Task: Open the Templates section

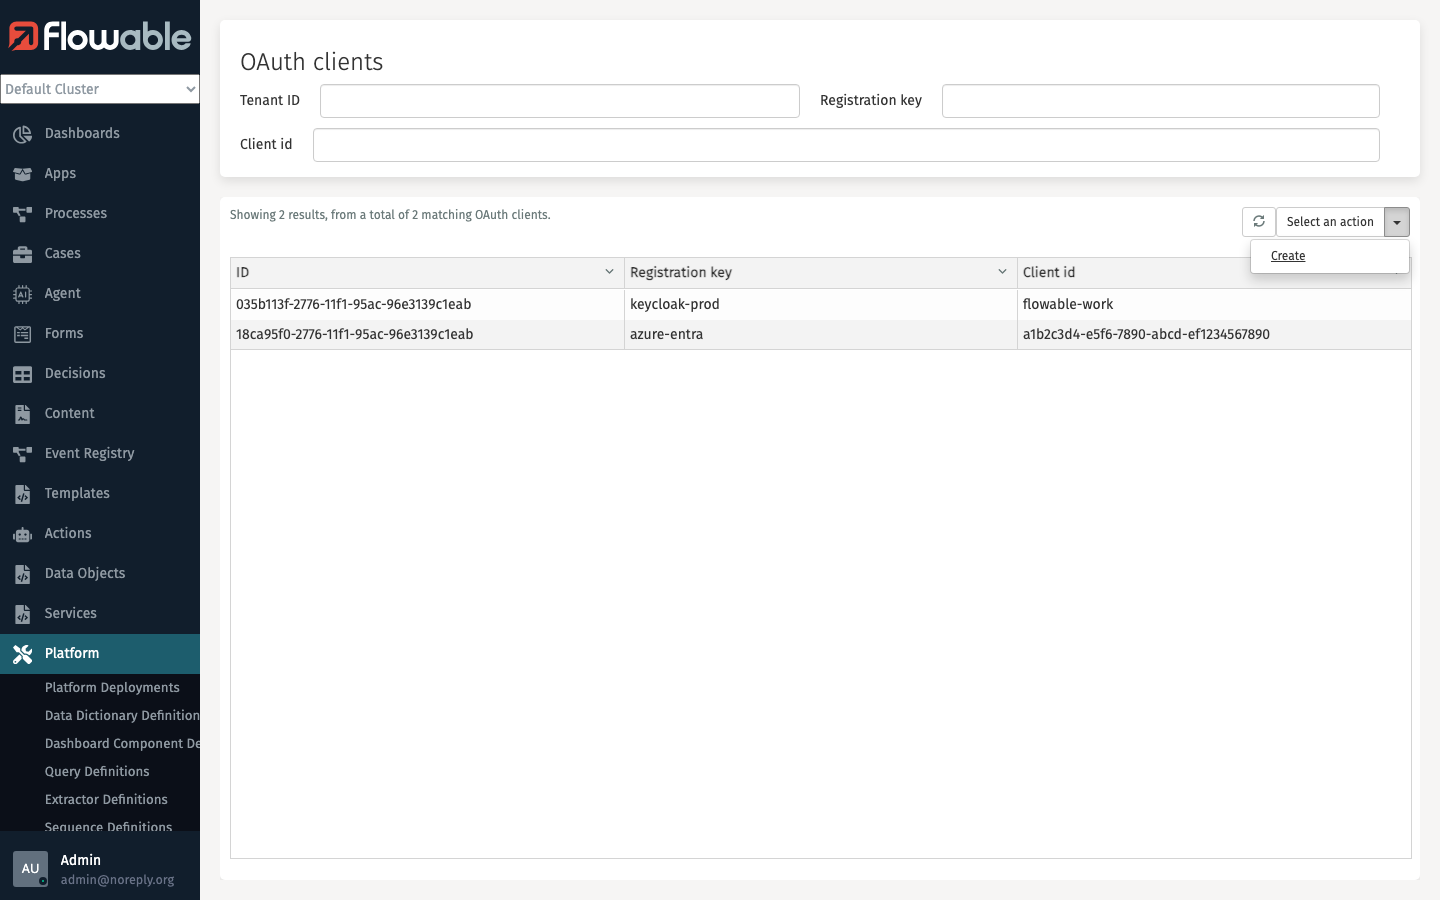Action: coord(77,493)
